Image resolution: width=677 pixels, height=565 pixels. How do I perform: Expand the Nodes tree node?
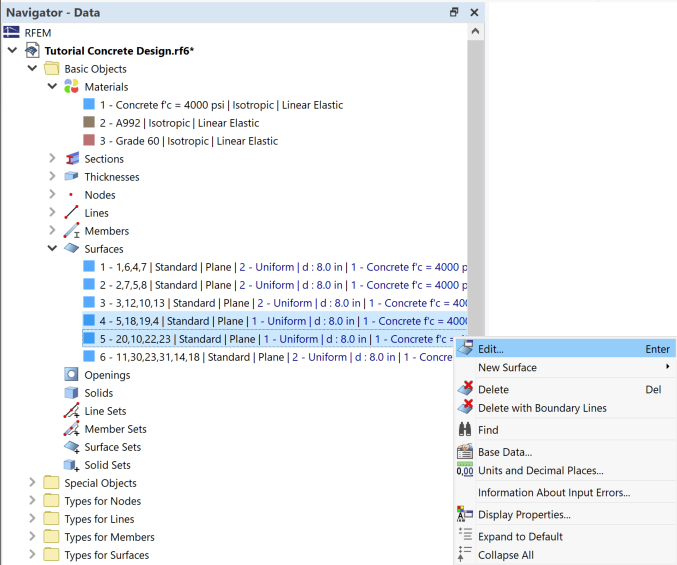[x=52, y=194]
